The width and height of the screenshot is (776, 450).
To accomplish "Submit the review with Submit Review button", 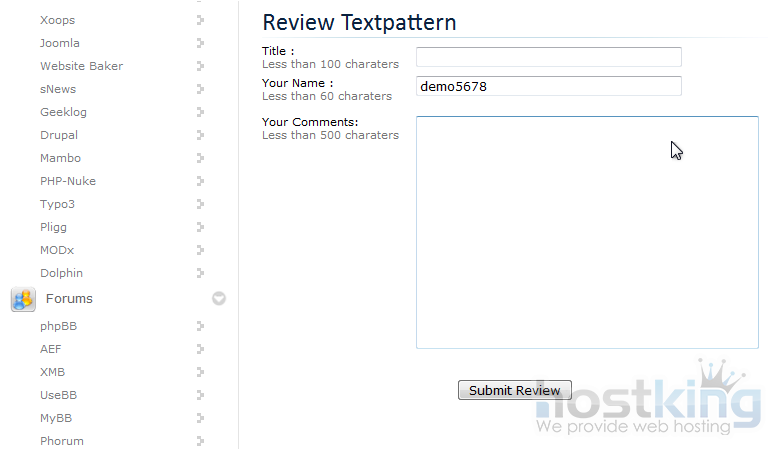I will coord(514,391).
